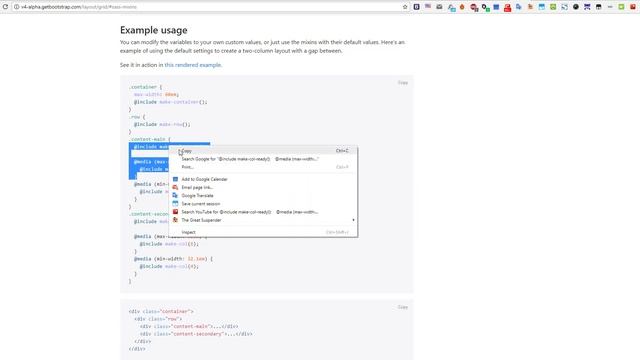Screen dimensions: 640x360
Task: Click the translate icon in context menu
Action: coord(176,196)
